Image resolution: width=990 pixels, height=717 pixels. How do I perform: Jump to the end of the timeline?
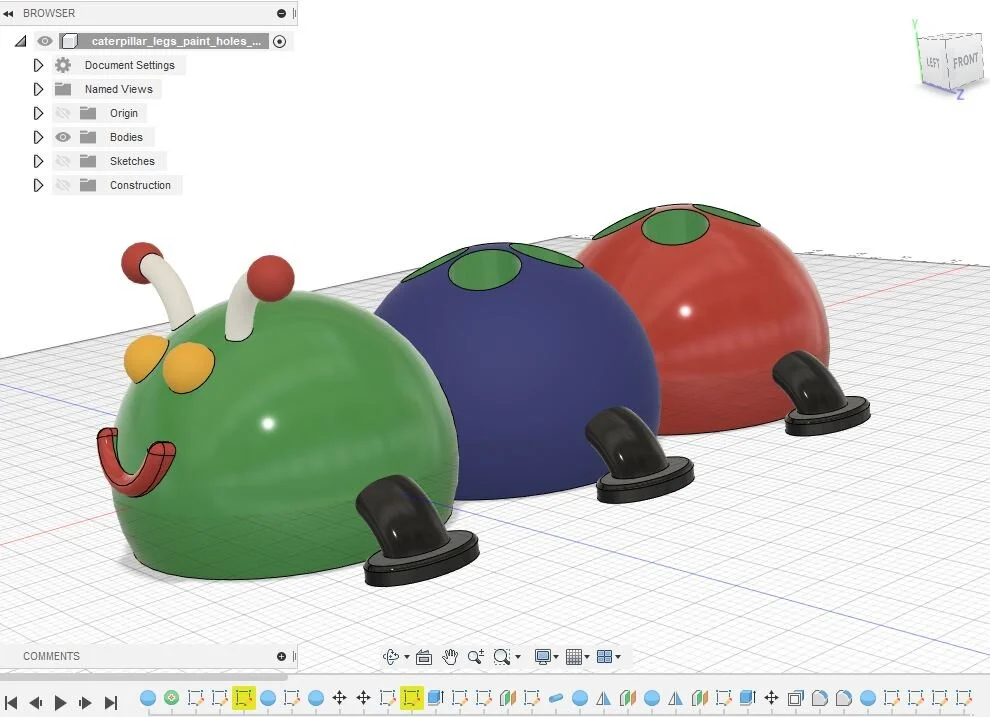coord(110,702)
